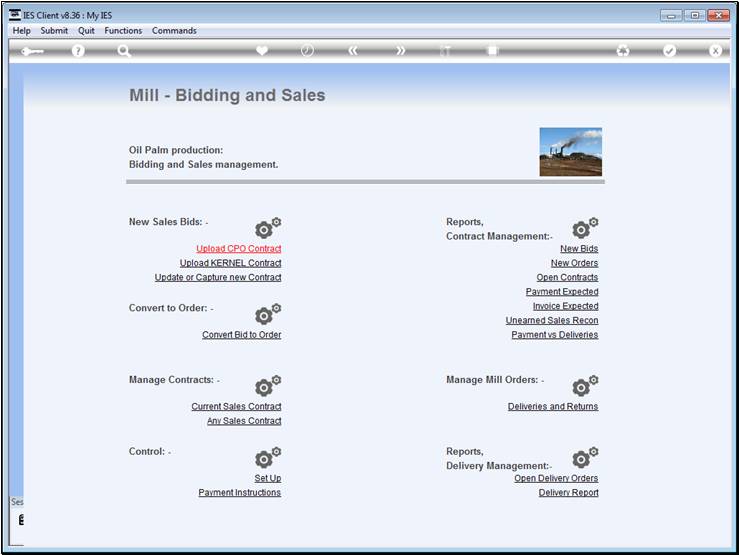This screenshot has width=739, height=555.
Task: Click the clock history icon
Action: [307, 50]
